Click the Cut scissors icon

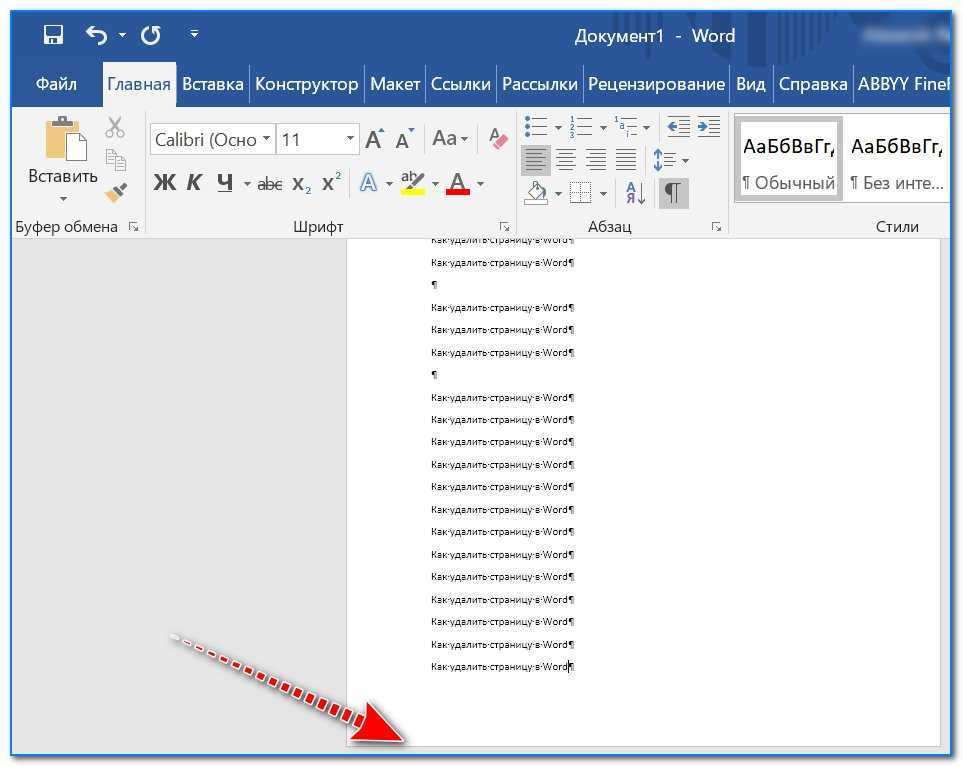point(115,127)
